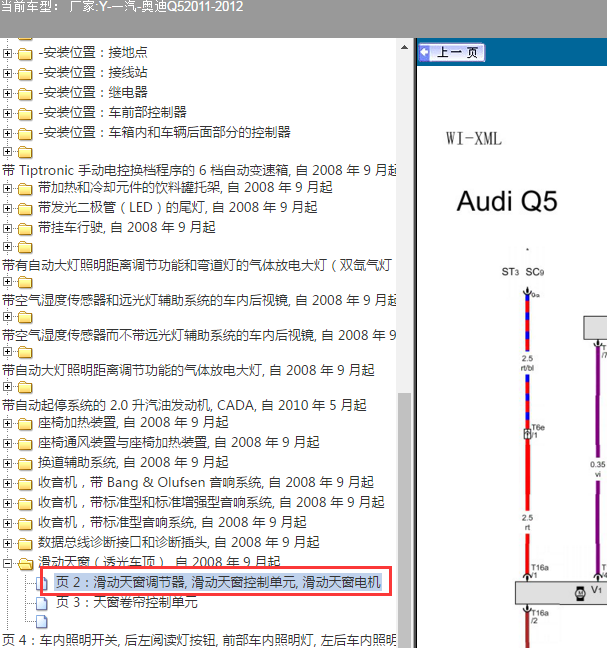Go back with the 上一页 button
This screenshot has width=607, height=648.
click(x=451, y=52)
